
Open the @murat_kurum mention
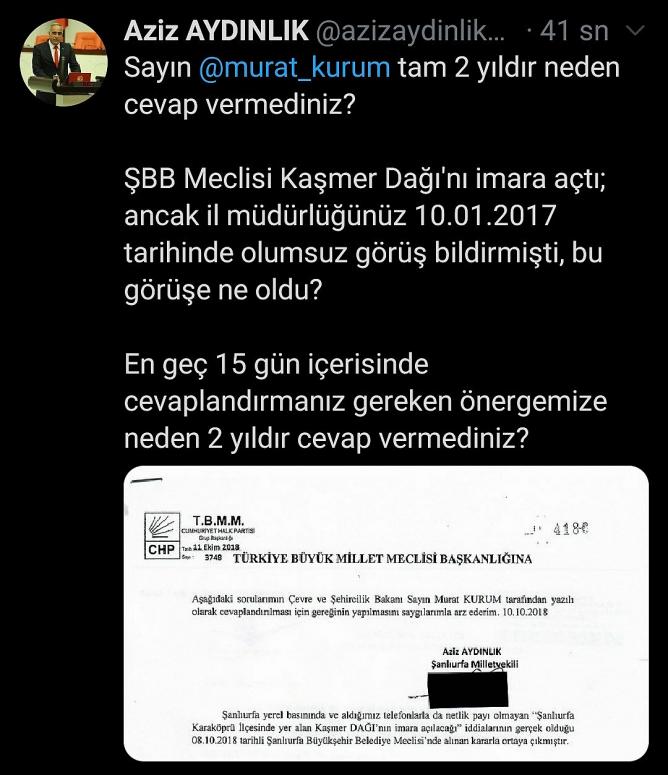(294, 68)
